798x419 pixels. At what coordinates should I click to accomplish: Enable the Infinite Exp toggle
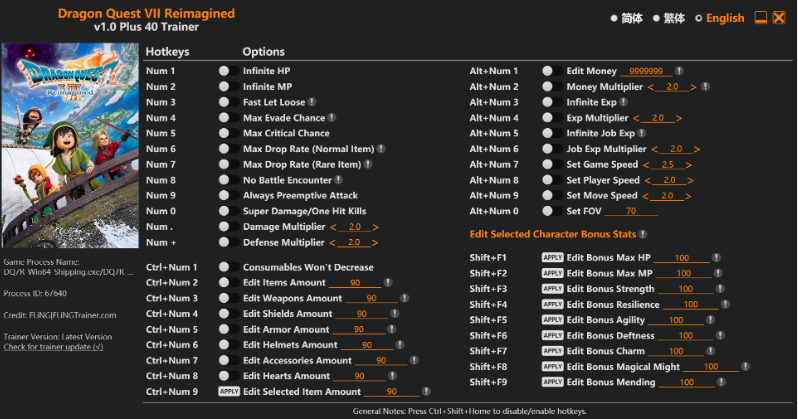pyautogui.click(x=552, y=102)
